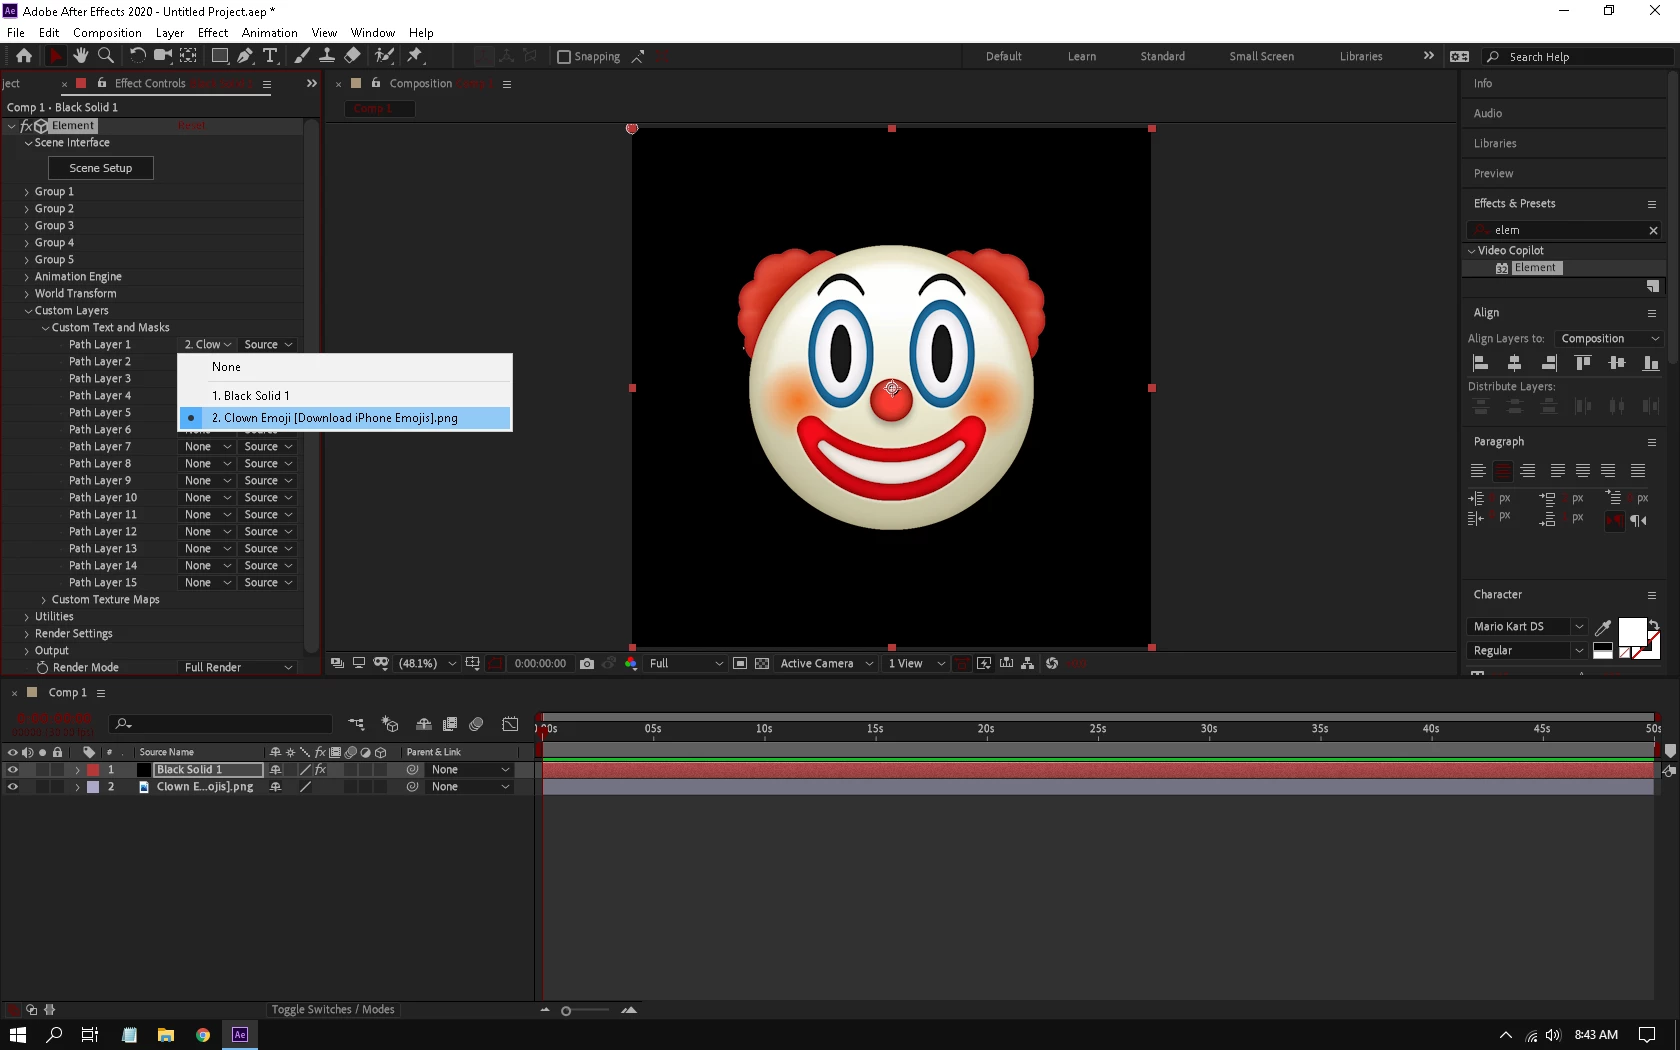Image resolution: width=1680 pixels, height=1050 pixels.
Task: Open the composition flowchart icon in viewer
Action: pos(1027,663)
